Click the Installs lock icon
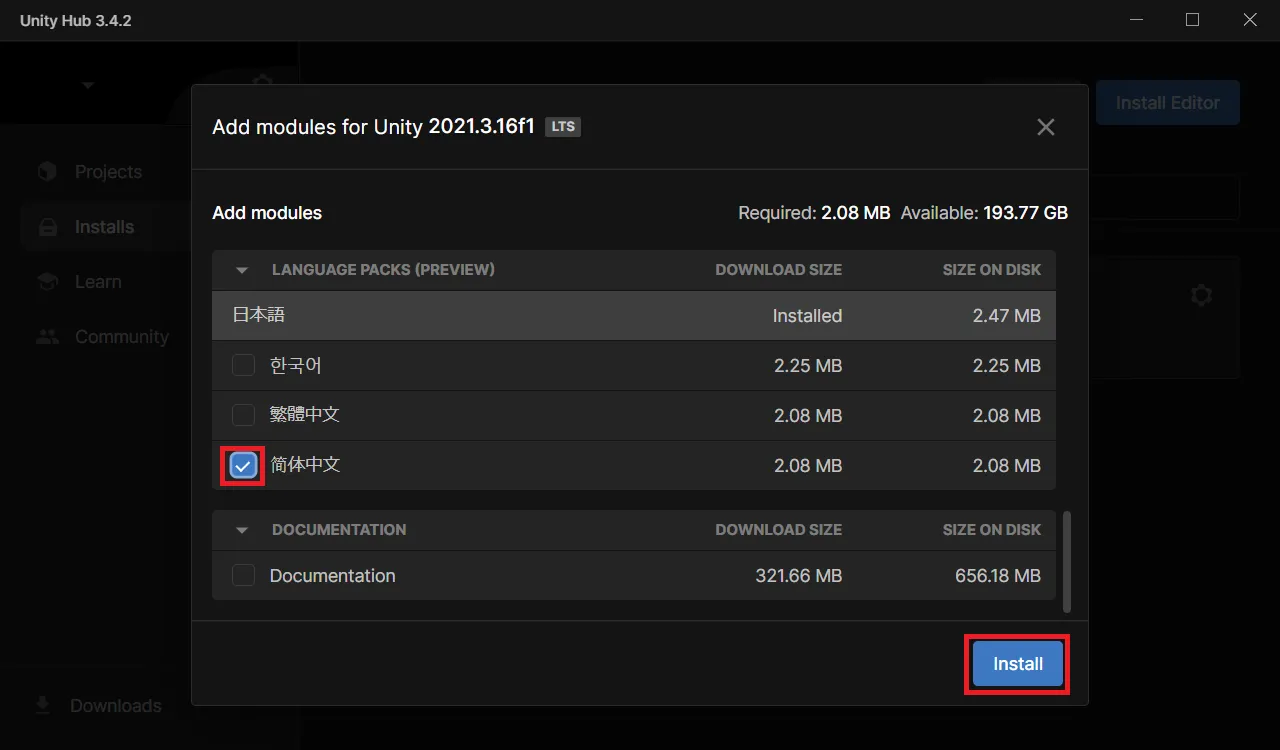Image resolution: width=1280 pixels, height=750 pixels. point(47,227)
